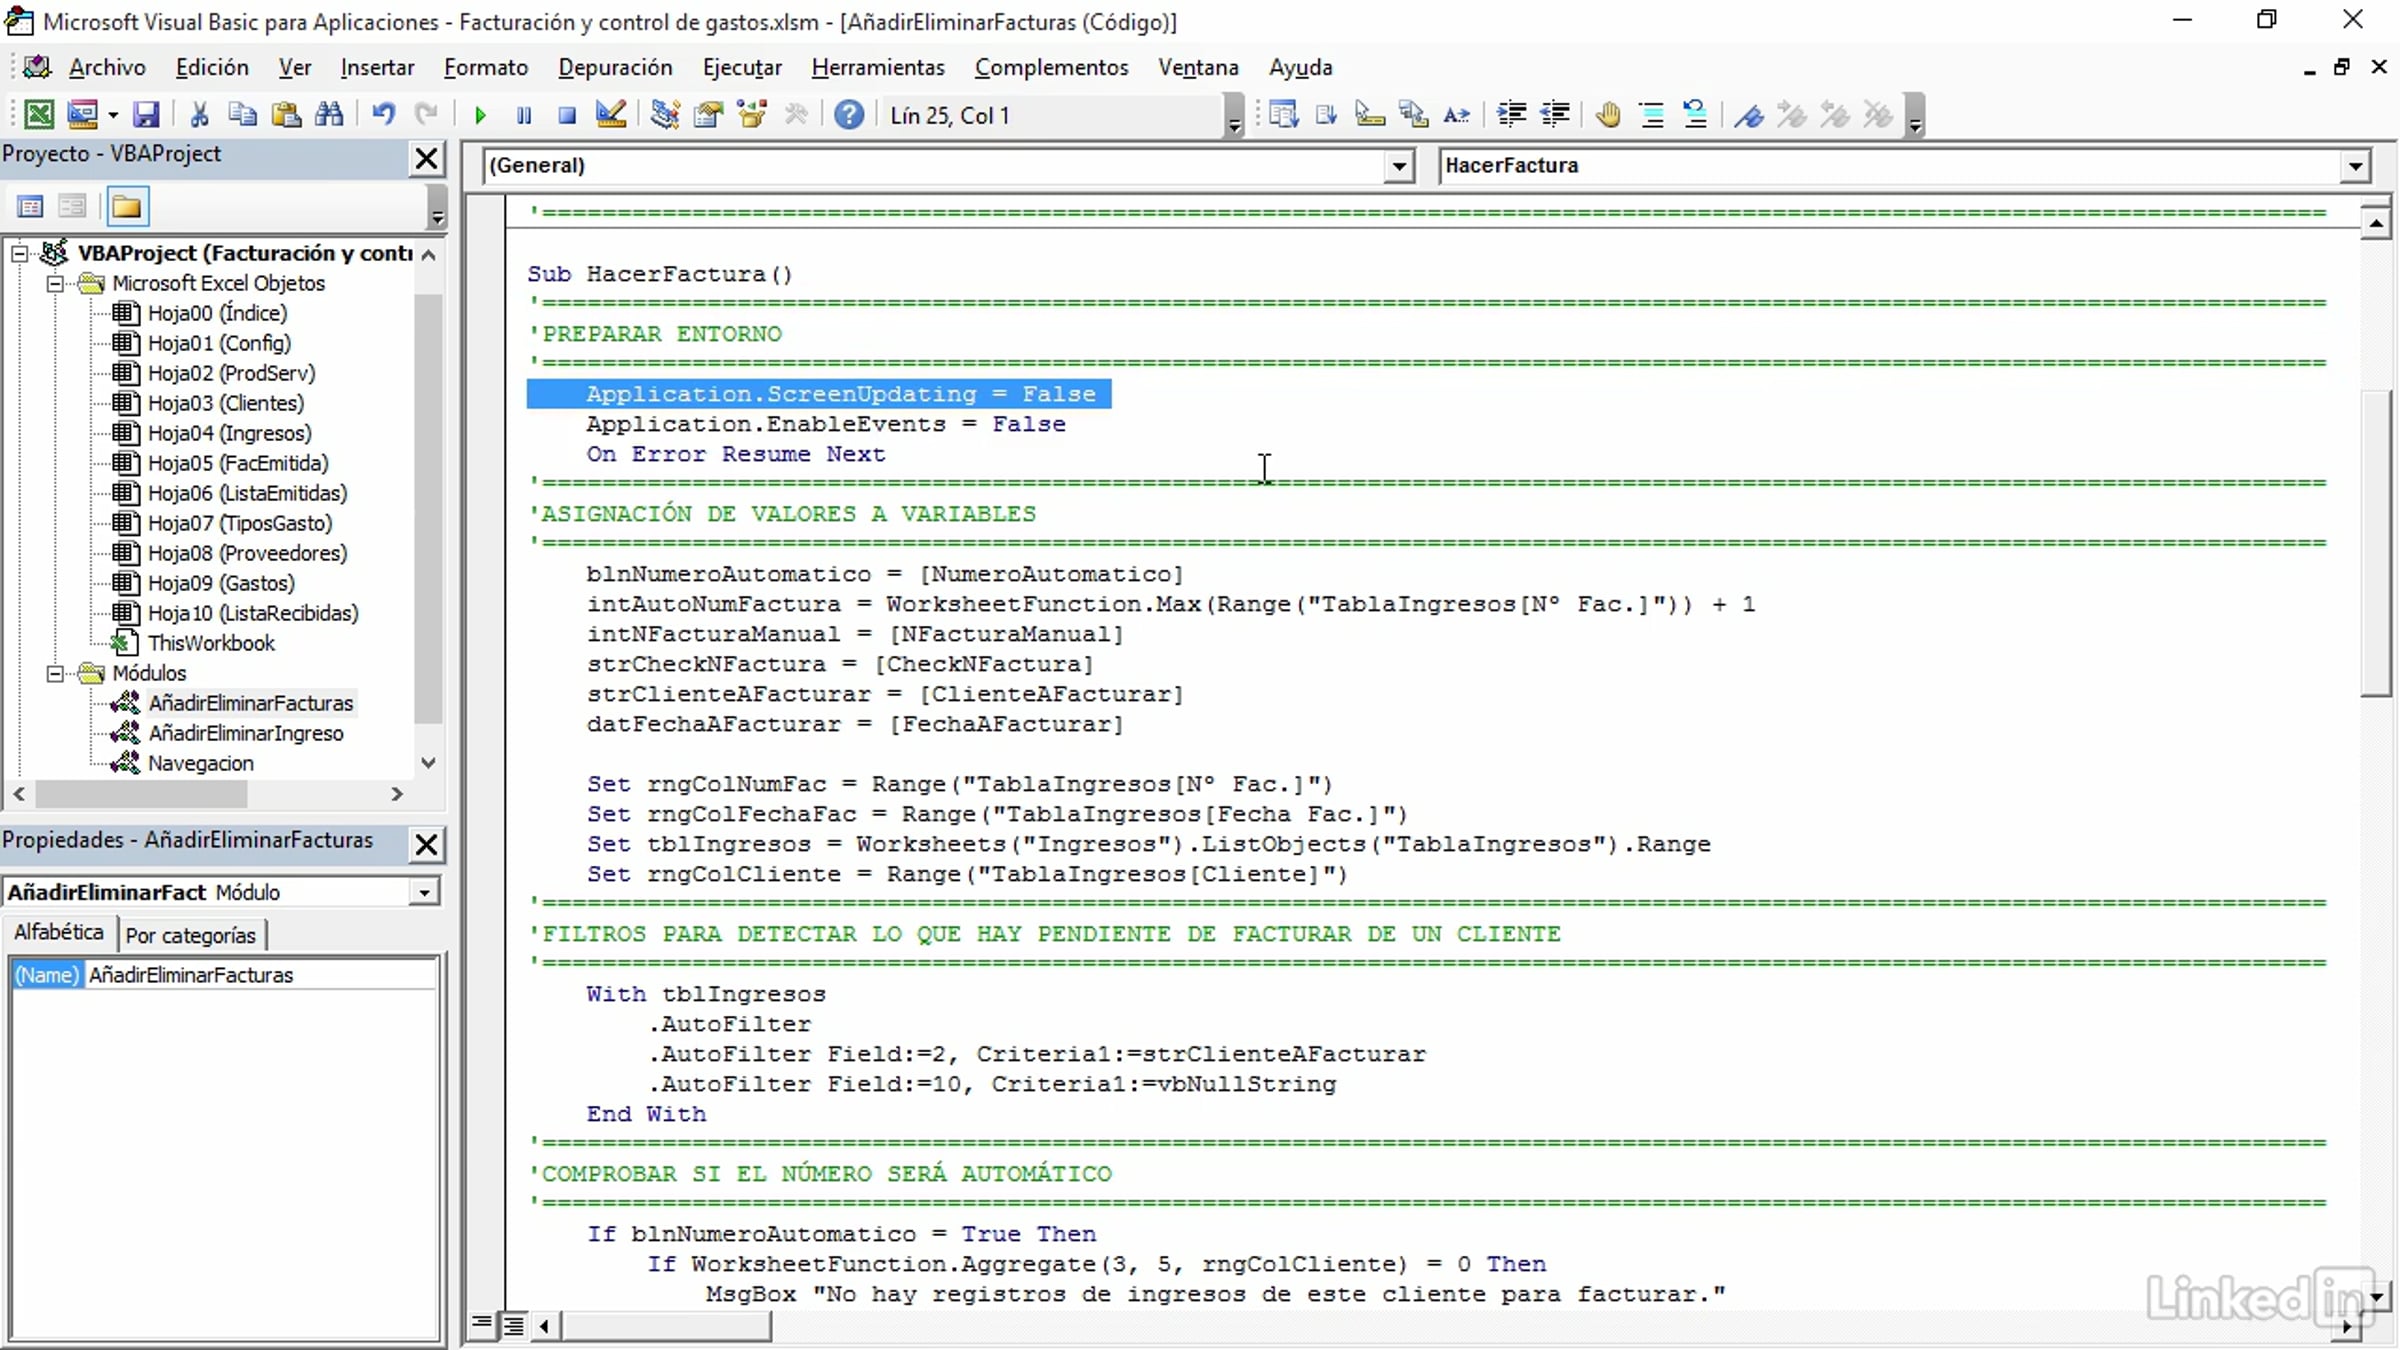2400x1350 pixels.
Task: Collapse the Microsoft Excel Objetos folder
Action: (x=56, y=283)
